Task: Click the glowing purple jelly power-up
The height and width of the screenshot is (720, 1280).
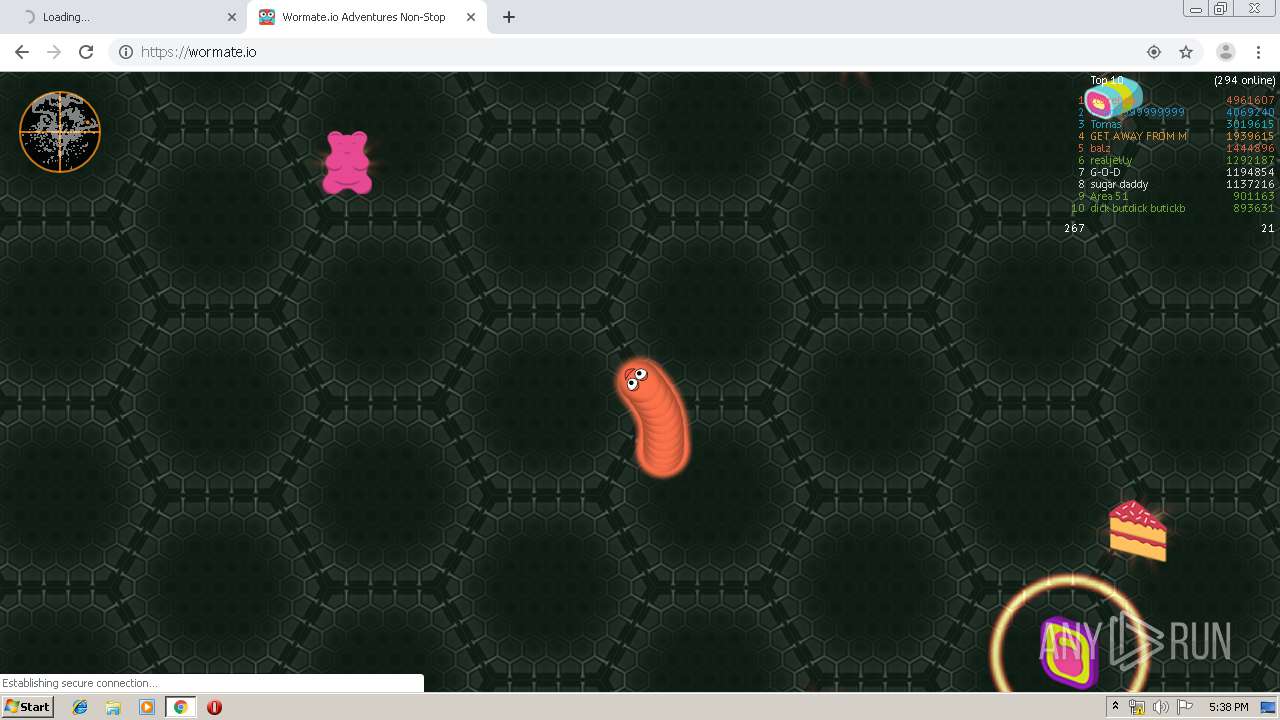Action: pyautogui.click(x=1068, y=651)
